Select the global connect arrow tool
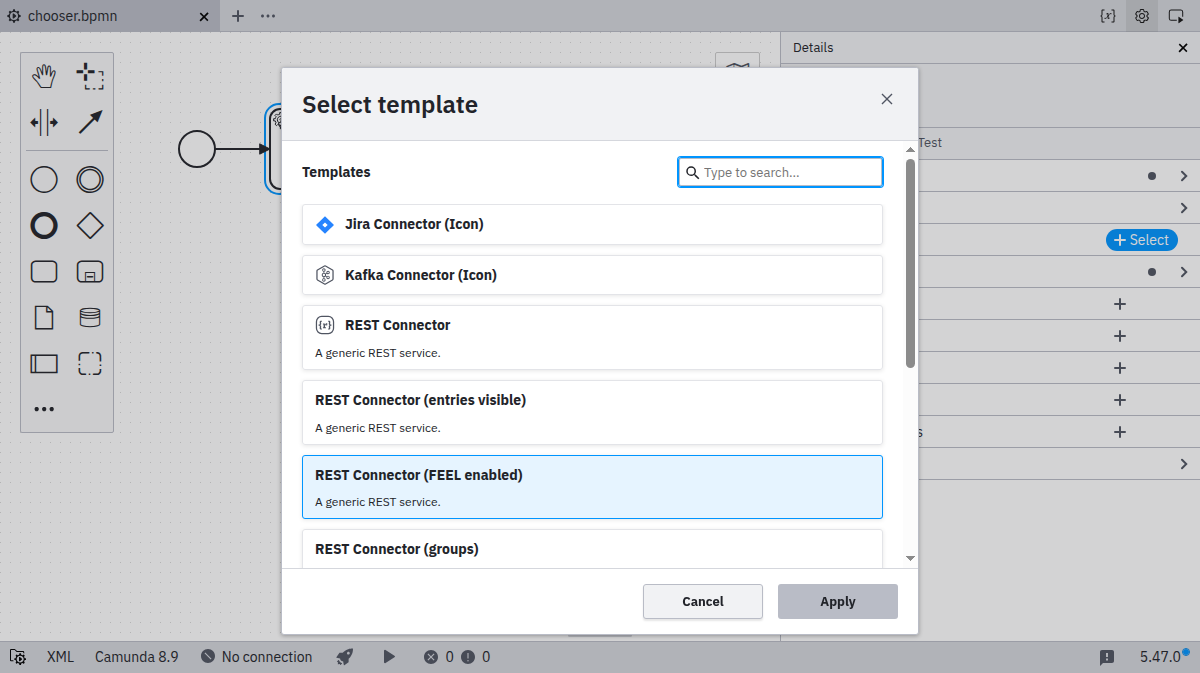 pos(90,122)
